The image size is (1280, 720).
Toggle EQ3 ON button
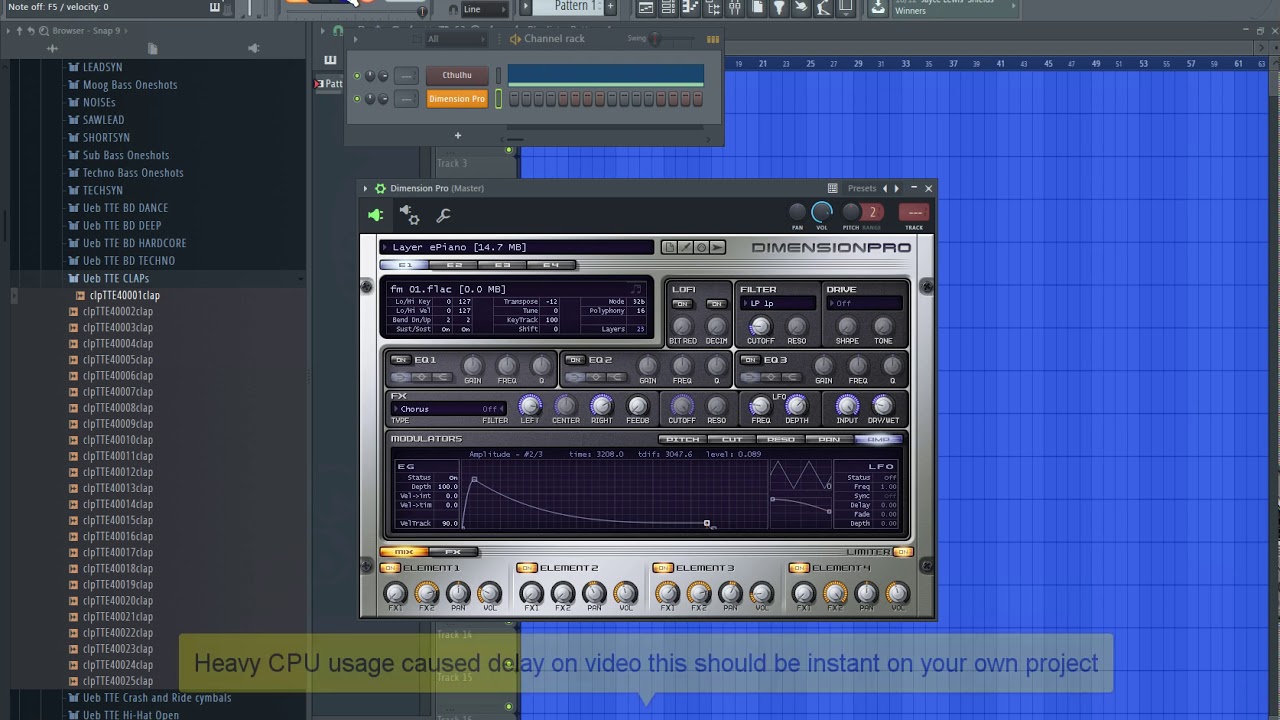click(751, 360)
